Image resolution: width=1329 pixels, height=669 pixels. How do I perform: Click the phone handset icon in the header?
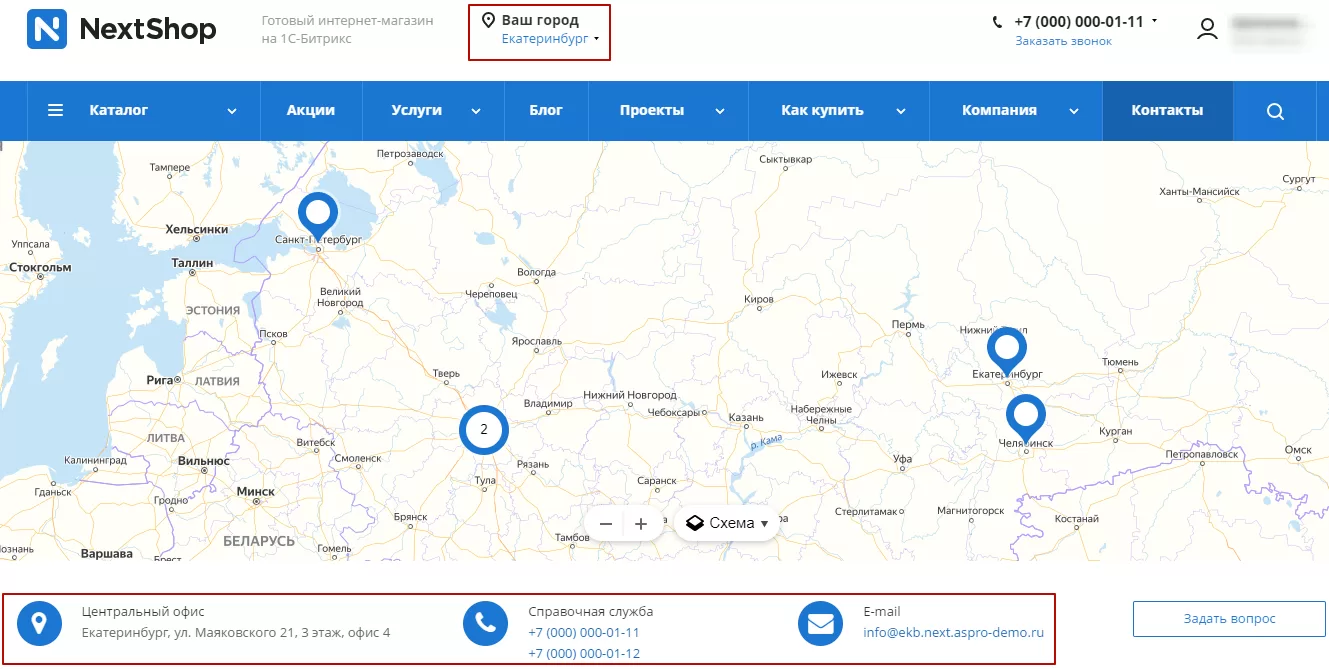(997, 21)
